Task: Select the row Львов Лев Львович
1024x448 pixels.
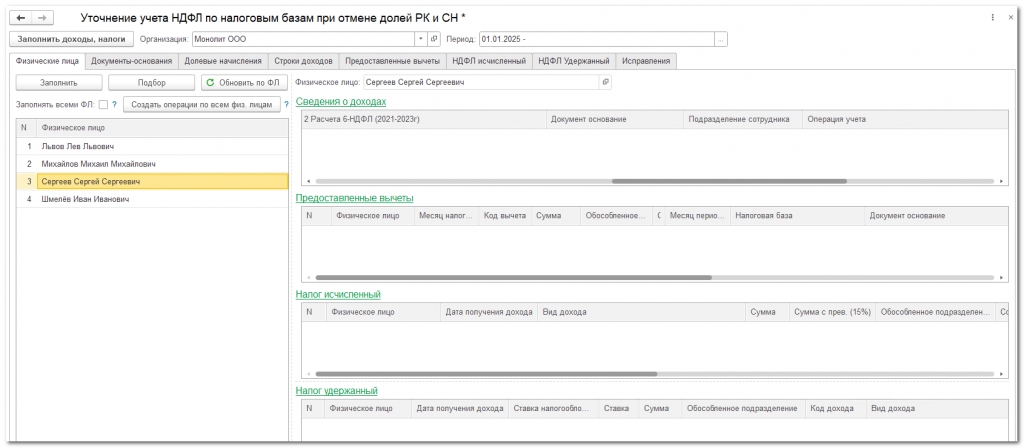Action: (x=152, y=146)
